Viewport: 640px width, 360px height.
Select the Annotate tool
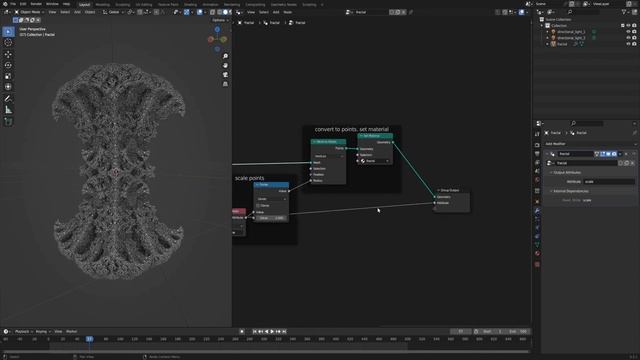[x=8, y=98]
